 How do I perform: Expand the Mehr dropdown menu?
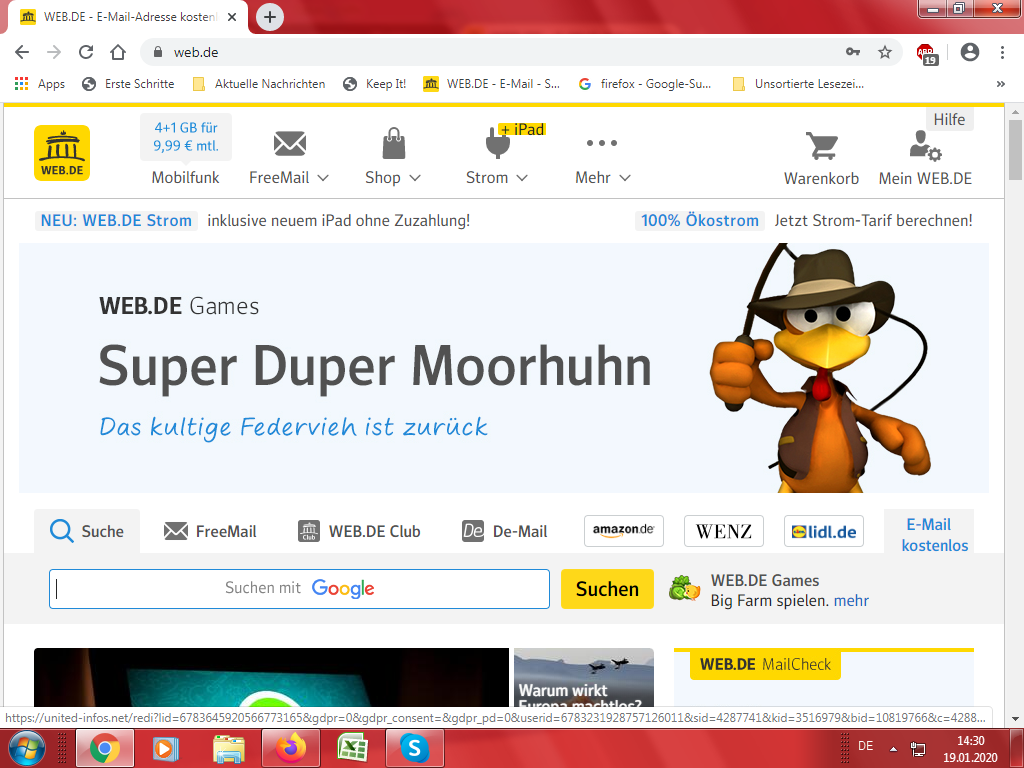click(x=625, y=178)
